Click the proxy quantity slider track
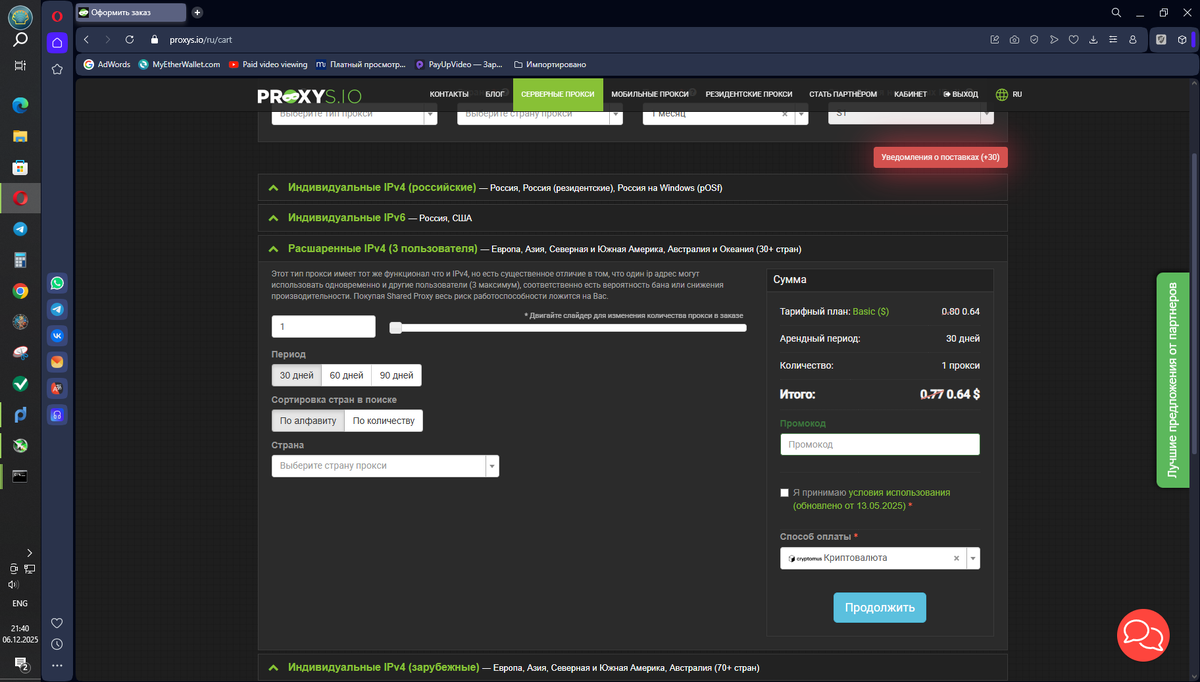The height and width of the screenshot is (682, 1200). pyautogui.click(x=568, y=327)
